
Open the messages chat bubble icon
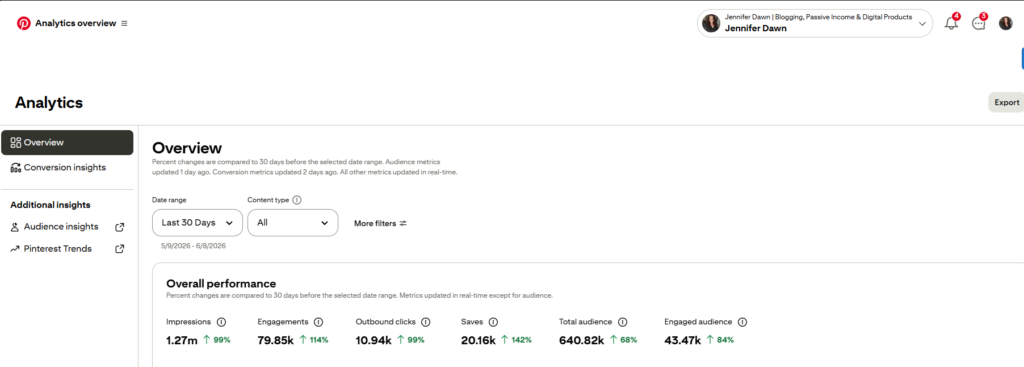pyautogui.click(x=978, y=24)
